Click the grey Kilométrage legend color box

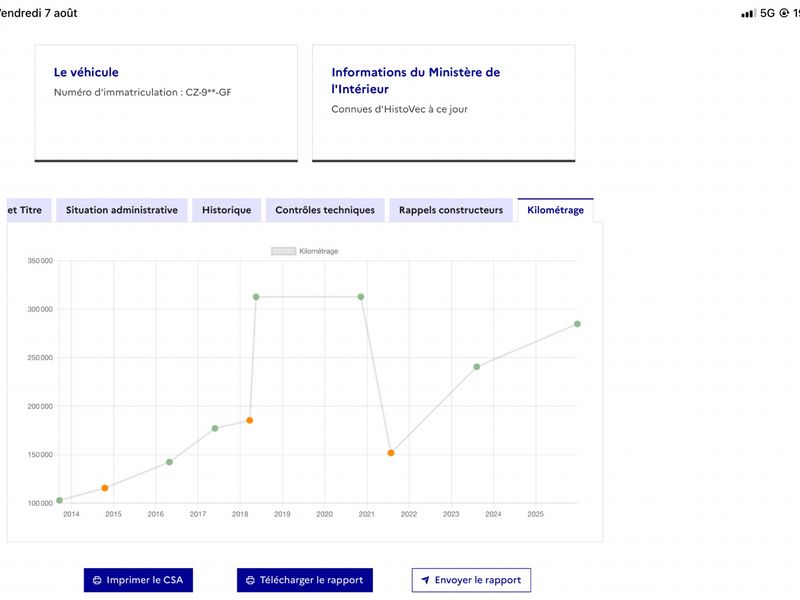(283, 251)
